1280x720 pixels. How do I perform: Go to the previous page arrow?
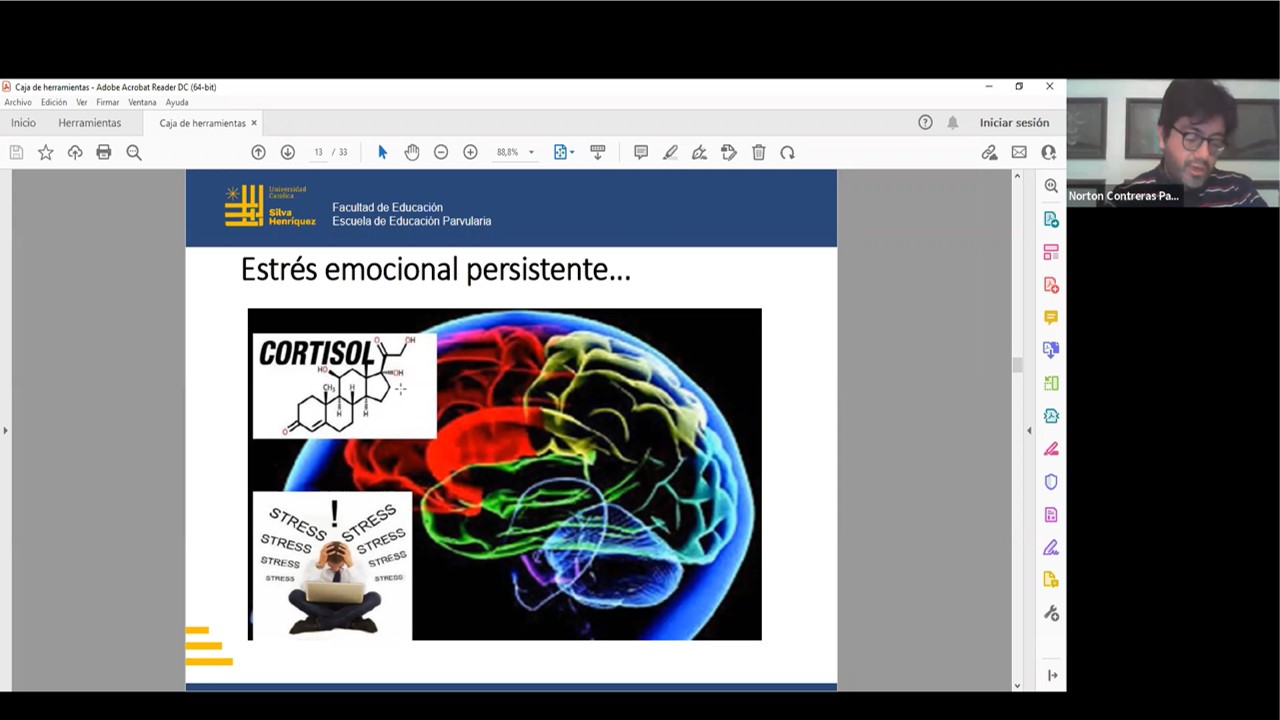click(x=258, y=152)
